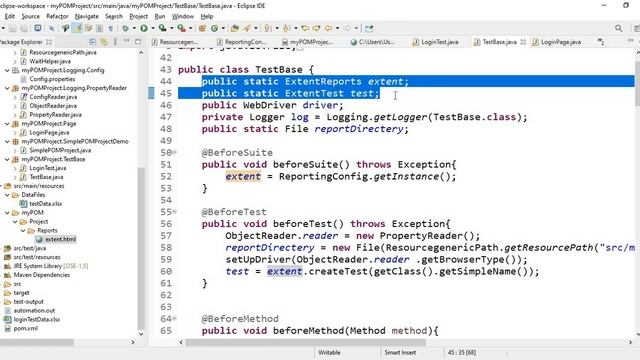640x360 pixels.
Task: Open New Java Package icon in toolbar
Action: pyautogui.click(x=202, y=28)
